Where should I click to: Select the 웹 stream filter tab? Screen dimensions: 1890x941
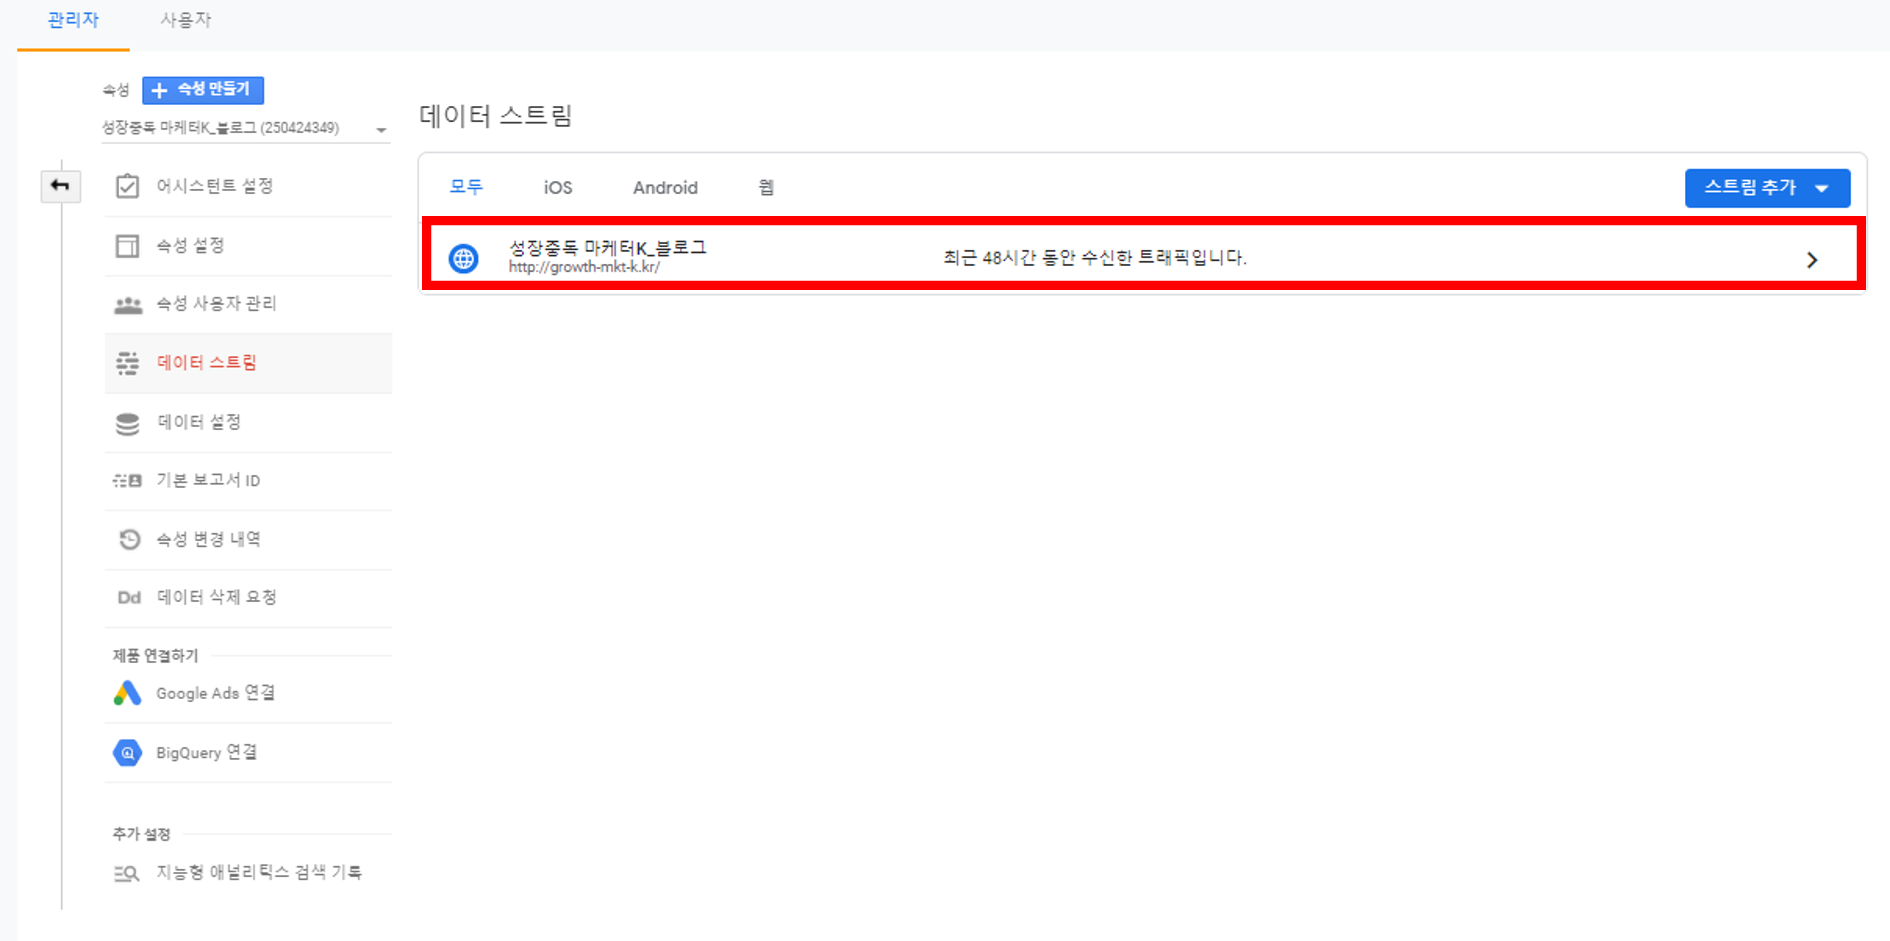pos(766,187)
